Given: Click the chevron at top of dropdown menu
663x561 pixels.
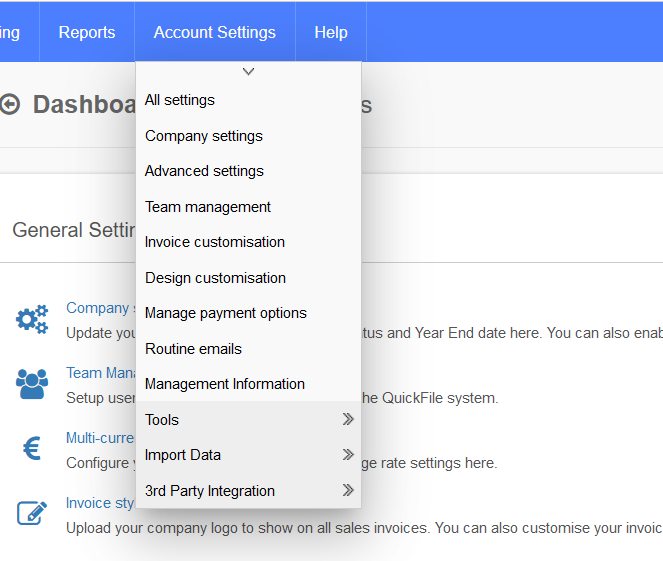Looking at the screenshot, I should 248,71.
